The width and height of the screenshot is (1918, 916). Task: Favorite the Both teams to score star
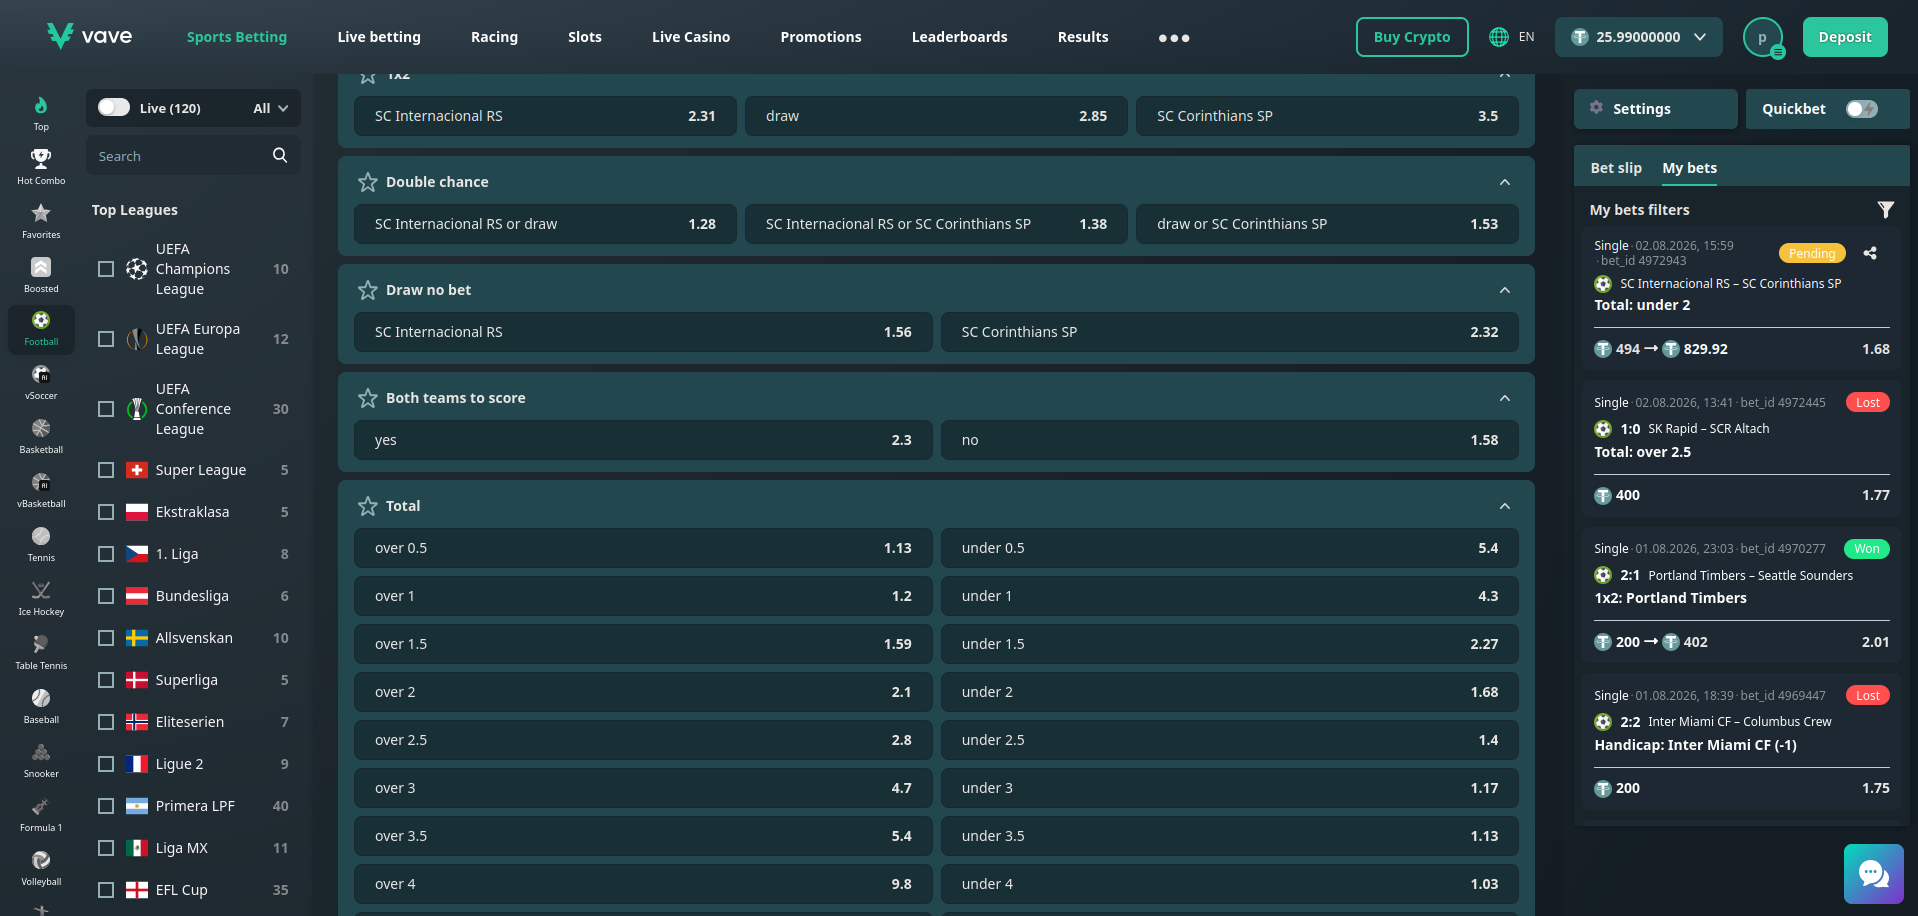pos(368,398)
